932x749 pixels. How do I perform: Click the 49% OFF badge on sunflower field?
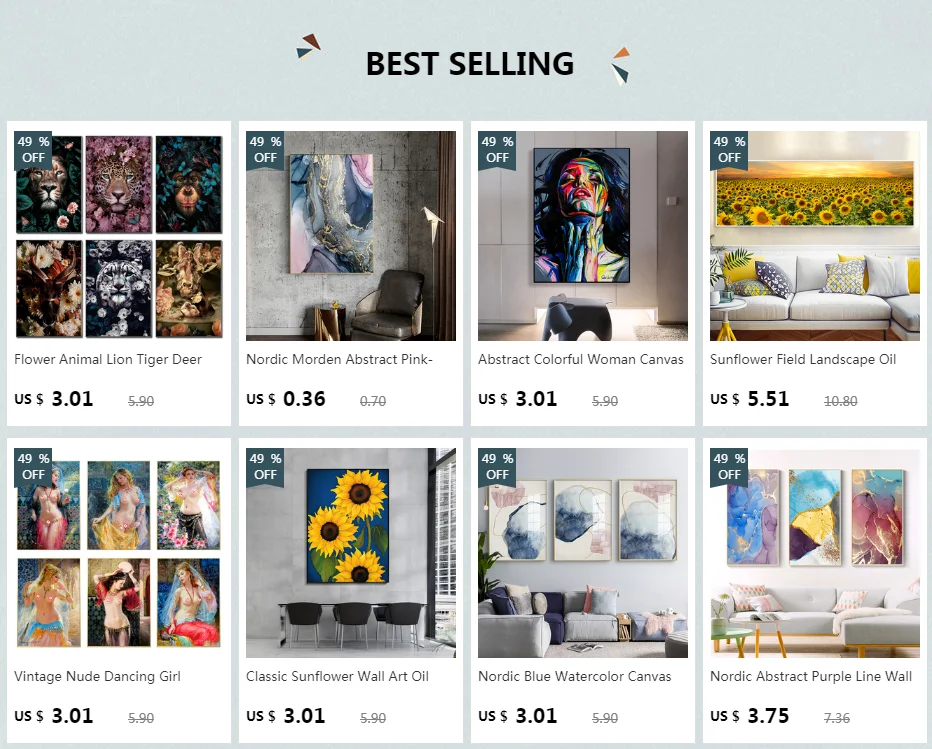[x=729, y=150]
